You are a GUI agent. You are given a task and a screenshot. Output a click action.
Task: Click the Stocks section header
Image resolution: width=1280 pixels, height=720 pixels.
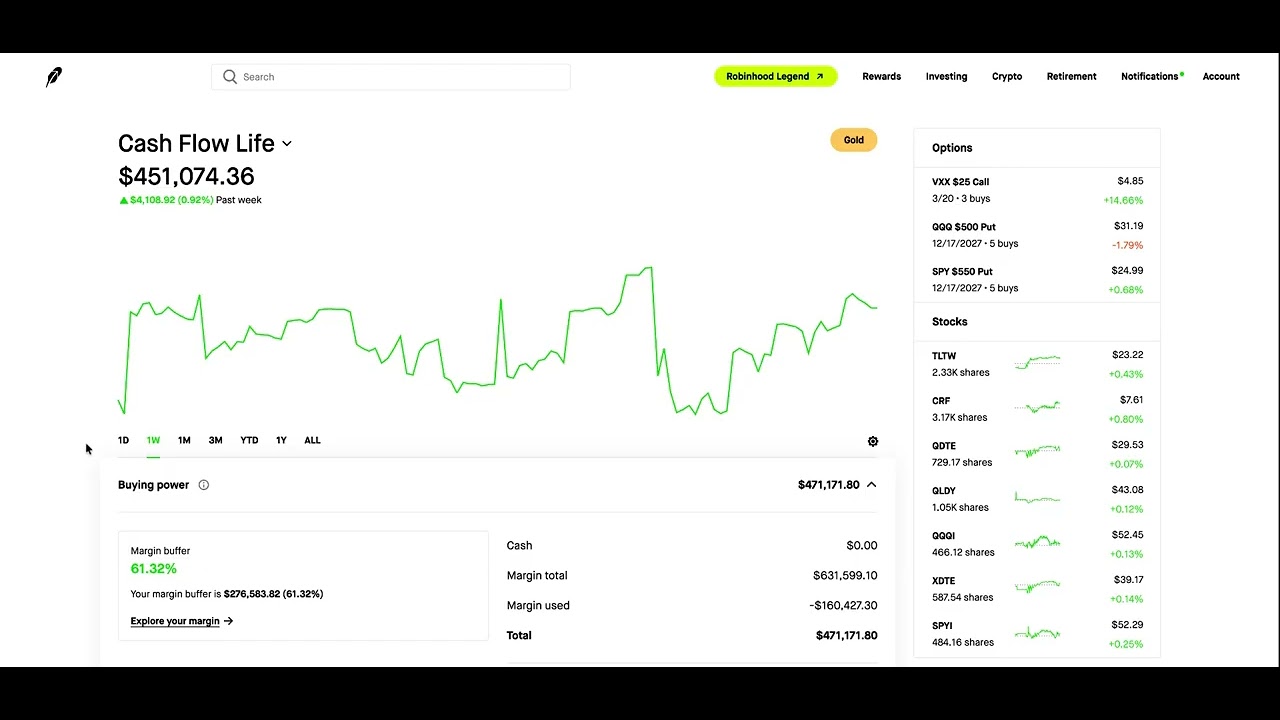tap(949, 322)
